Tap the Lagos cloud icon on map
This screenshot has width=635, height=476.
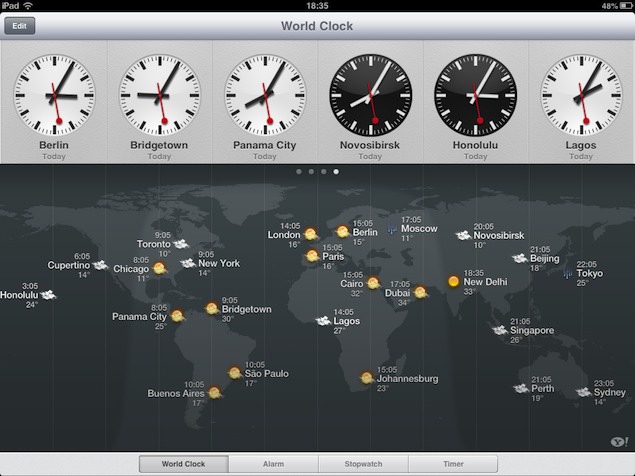click(324, 321)
